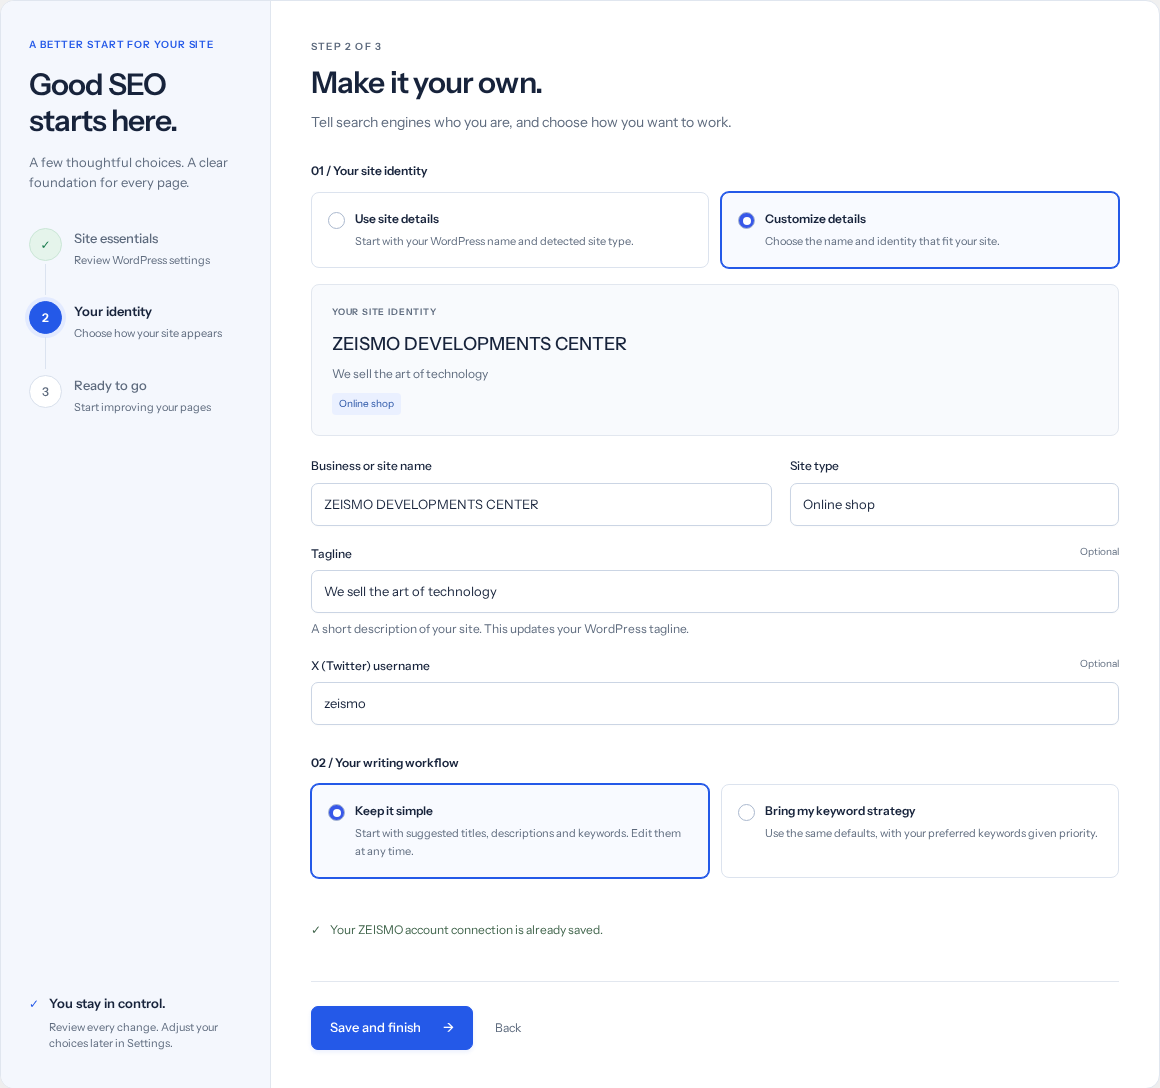
Task: Click the Optional label next to Tagline
Action: (x=1099, y=552)
